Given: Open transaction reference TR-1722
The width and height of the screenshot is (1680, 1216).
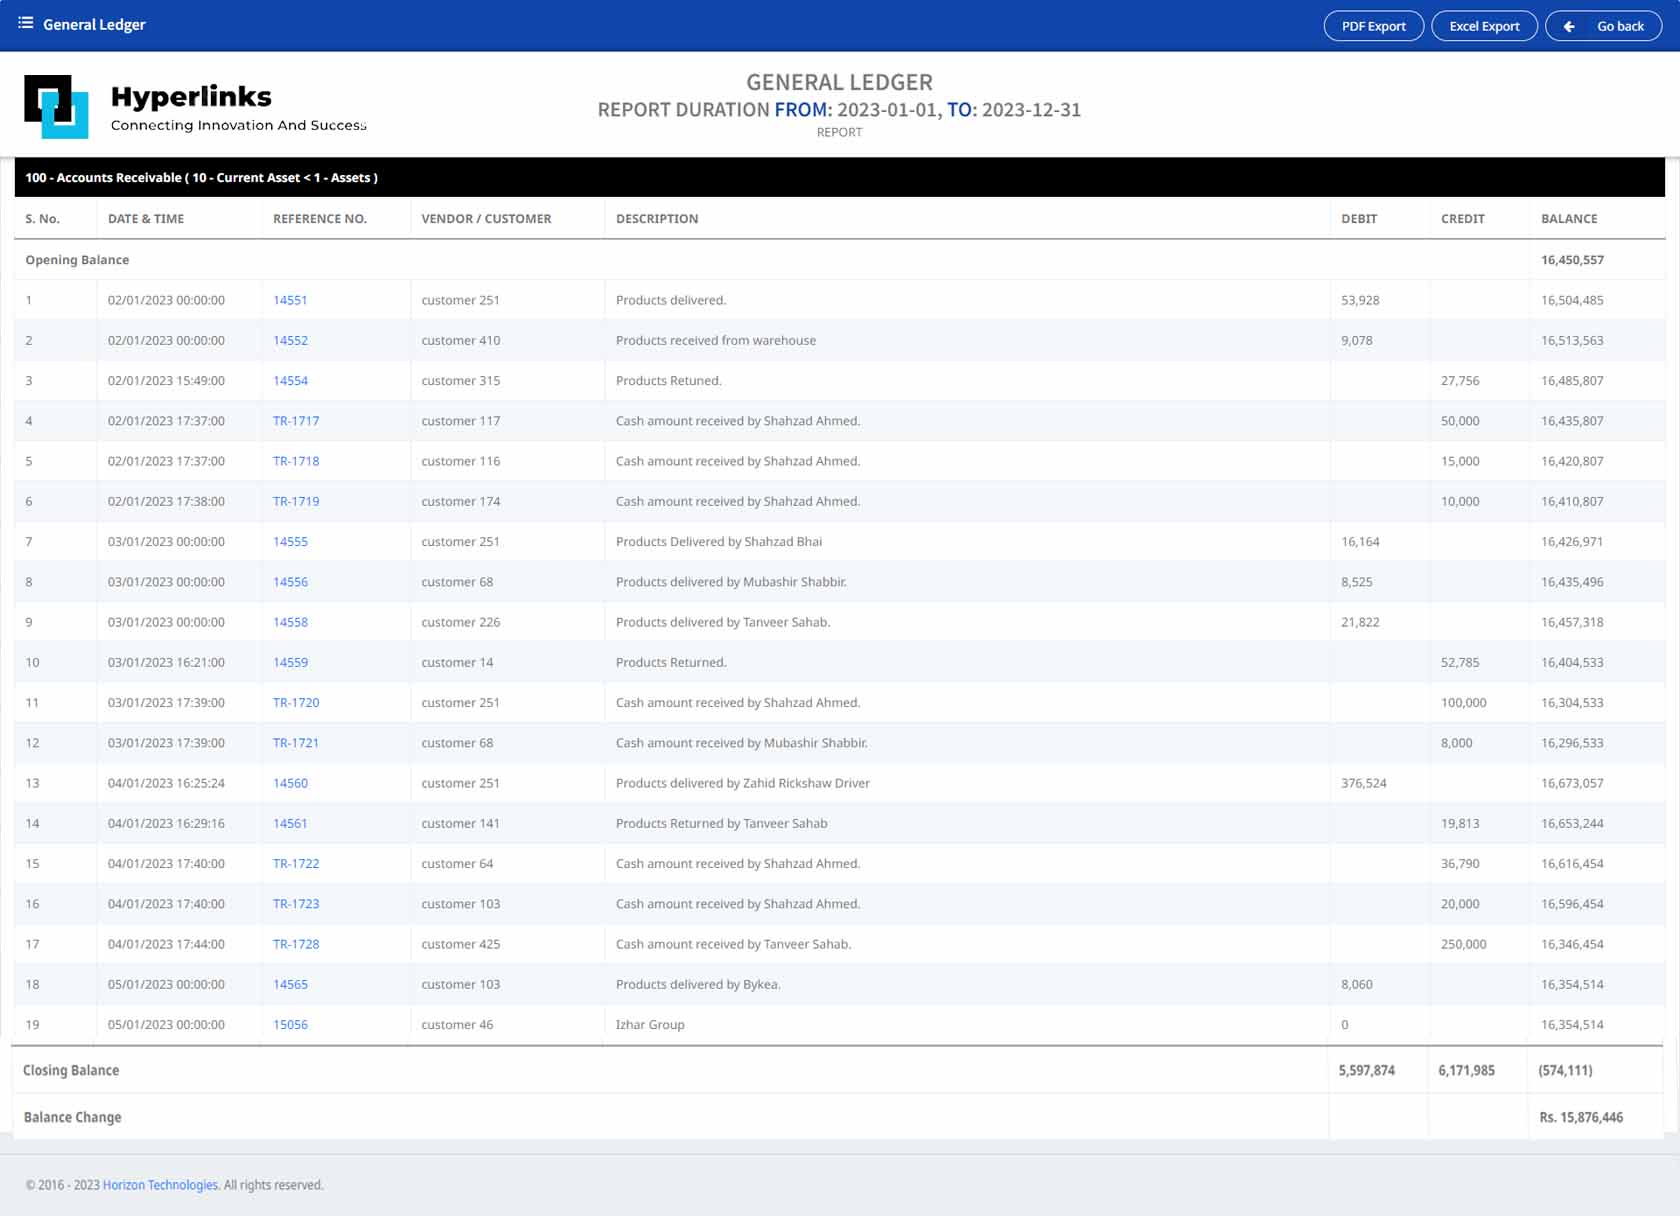Looking at the screenshot, I should click(296, 864).
